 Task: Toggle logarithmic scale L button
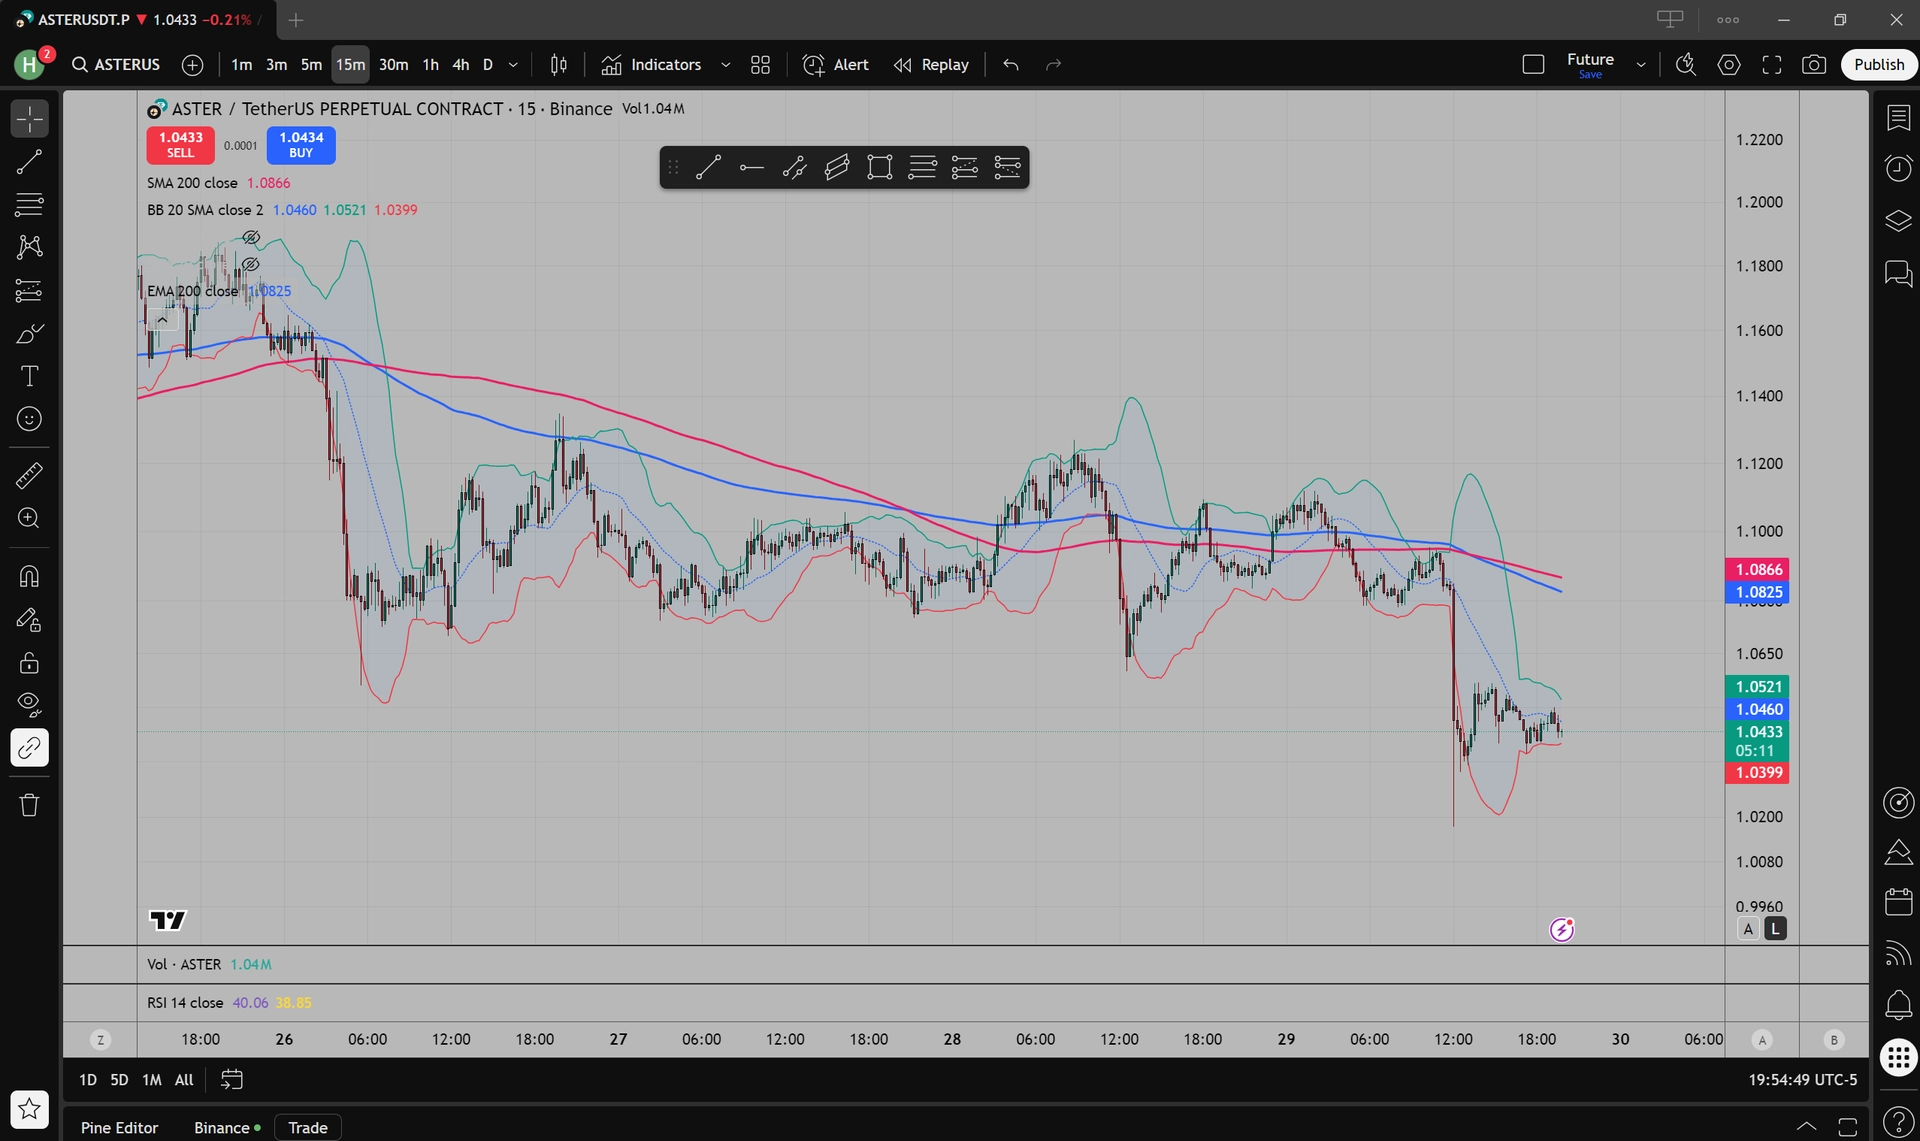coord(1775,929)
